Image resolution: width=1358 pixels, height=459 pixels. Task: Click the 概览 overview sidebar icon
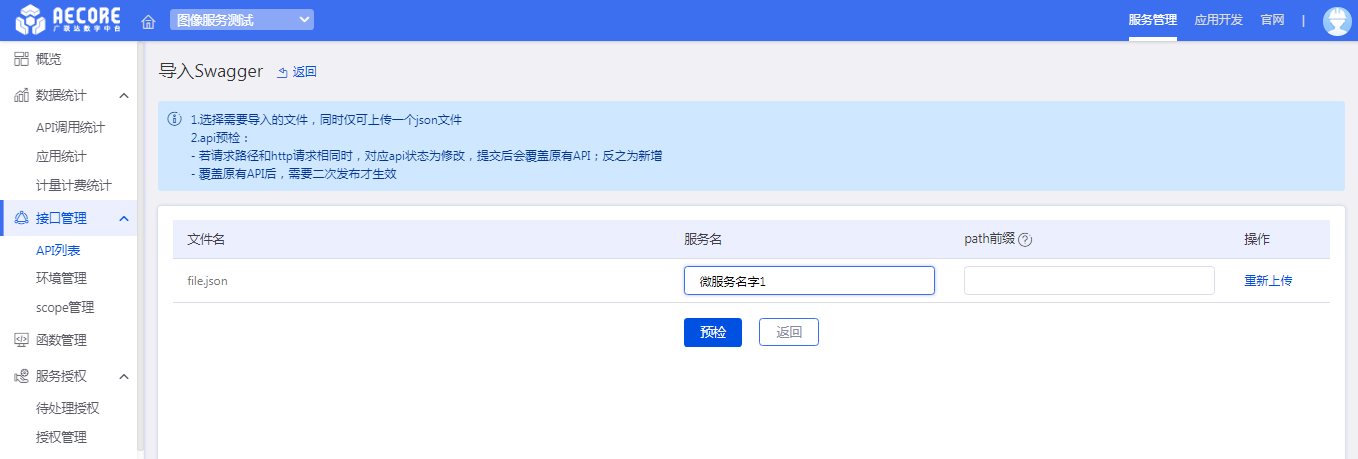[21, 59]
